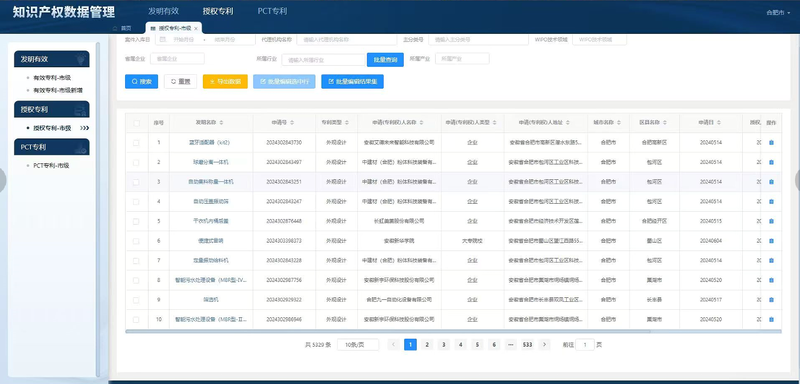Viewport: 800px width, 384px height.
Task: Click the 批量查询 button
Action: pyautogui.click(x=385, y=60)
